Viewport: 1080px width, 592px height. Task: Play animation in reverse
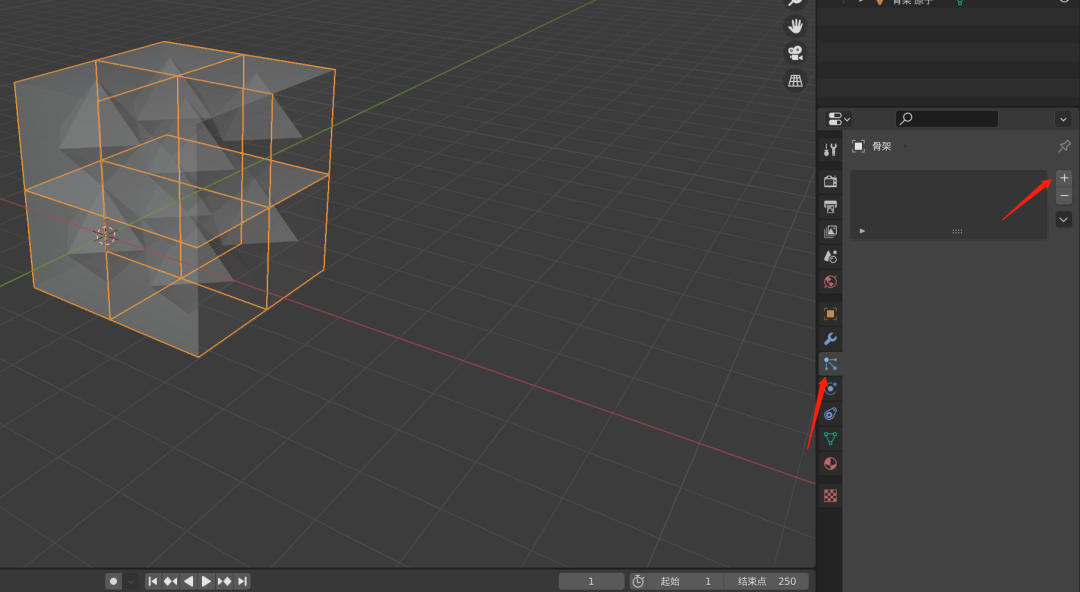pyautogui.click(x=188, y=581)
